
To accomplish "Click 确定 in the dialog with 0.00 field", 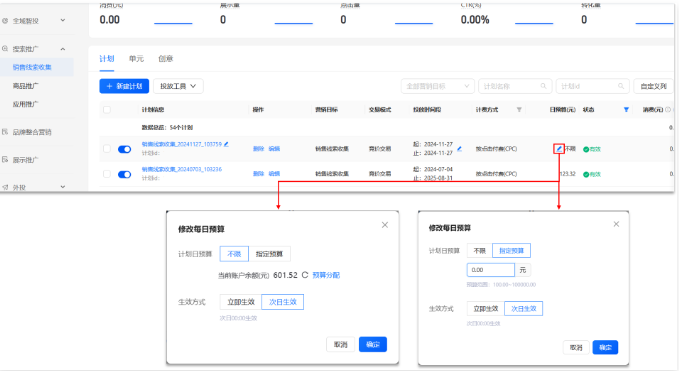I will coord(605,347).
